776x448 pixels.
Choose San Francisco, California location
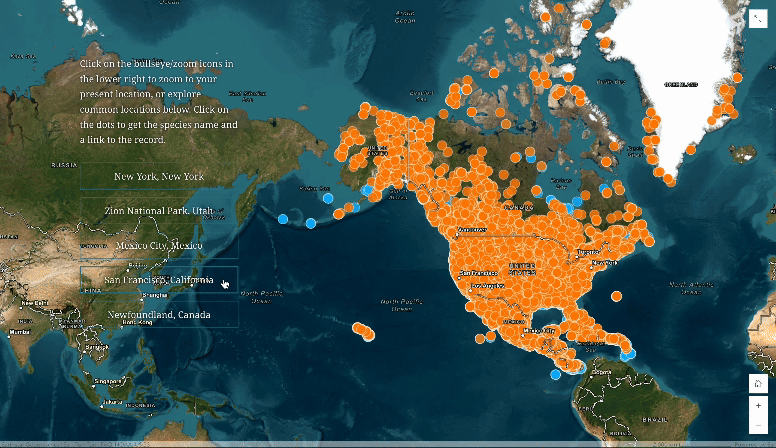coord(159,280)
